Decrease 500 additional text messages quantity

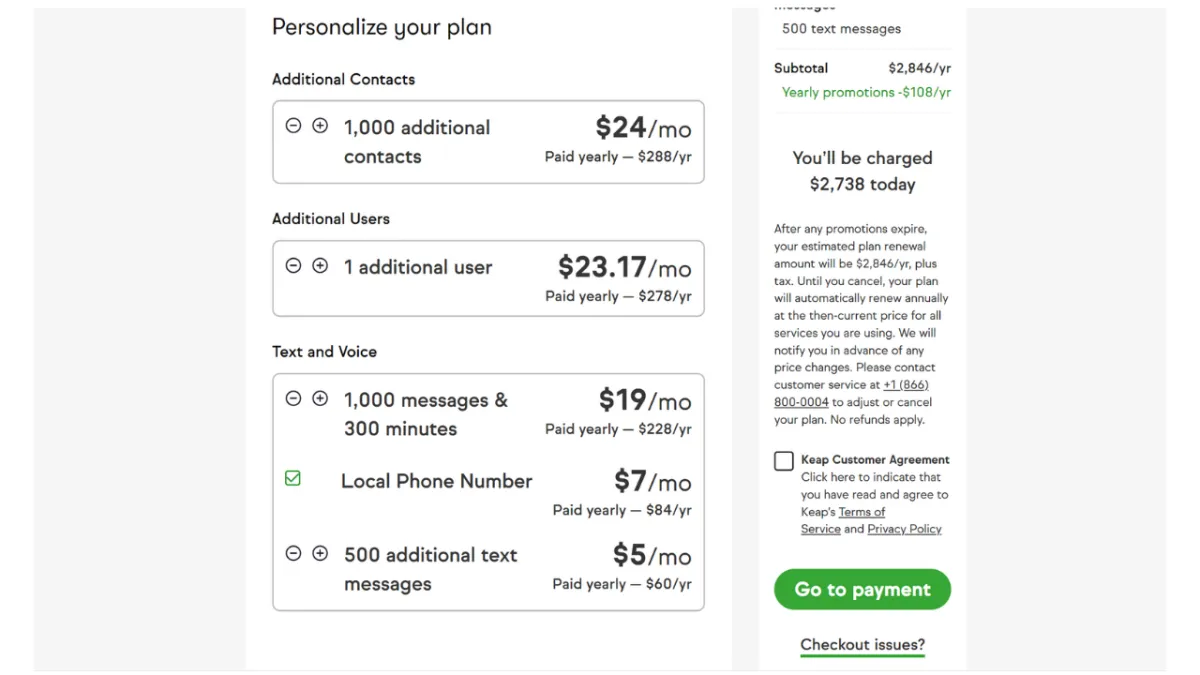(x=293, y=553)
